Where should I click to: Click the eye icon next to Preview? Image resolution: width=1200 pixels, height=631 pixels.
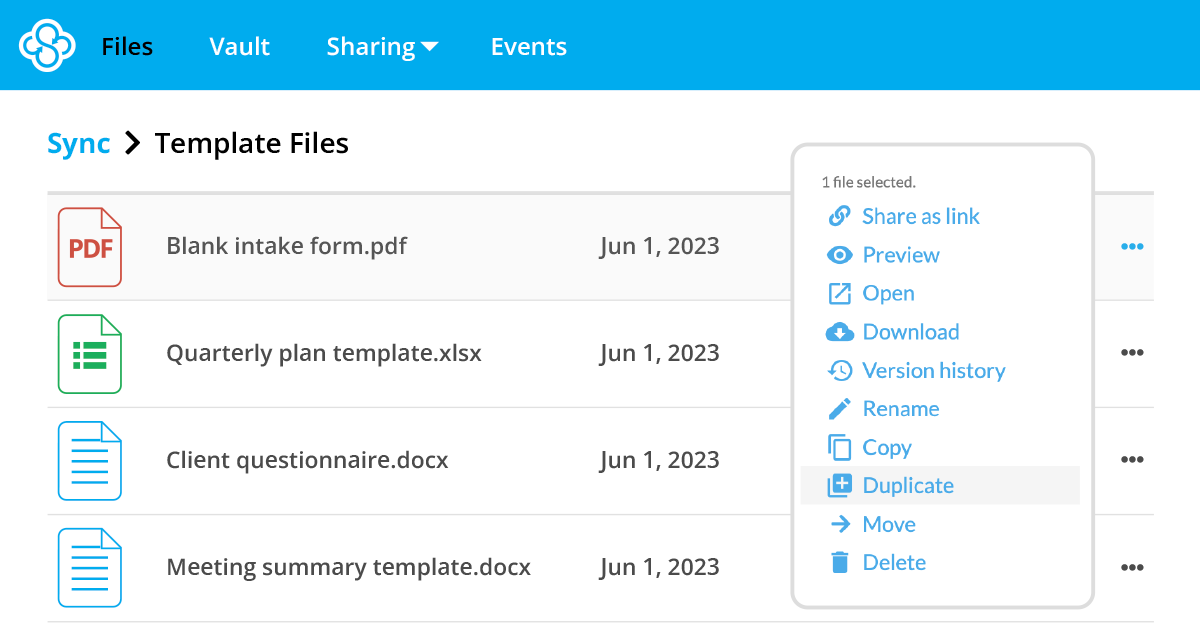click(x=840, y=254)
